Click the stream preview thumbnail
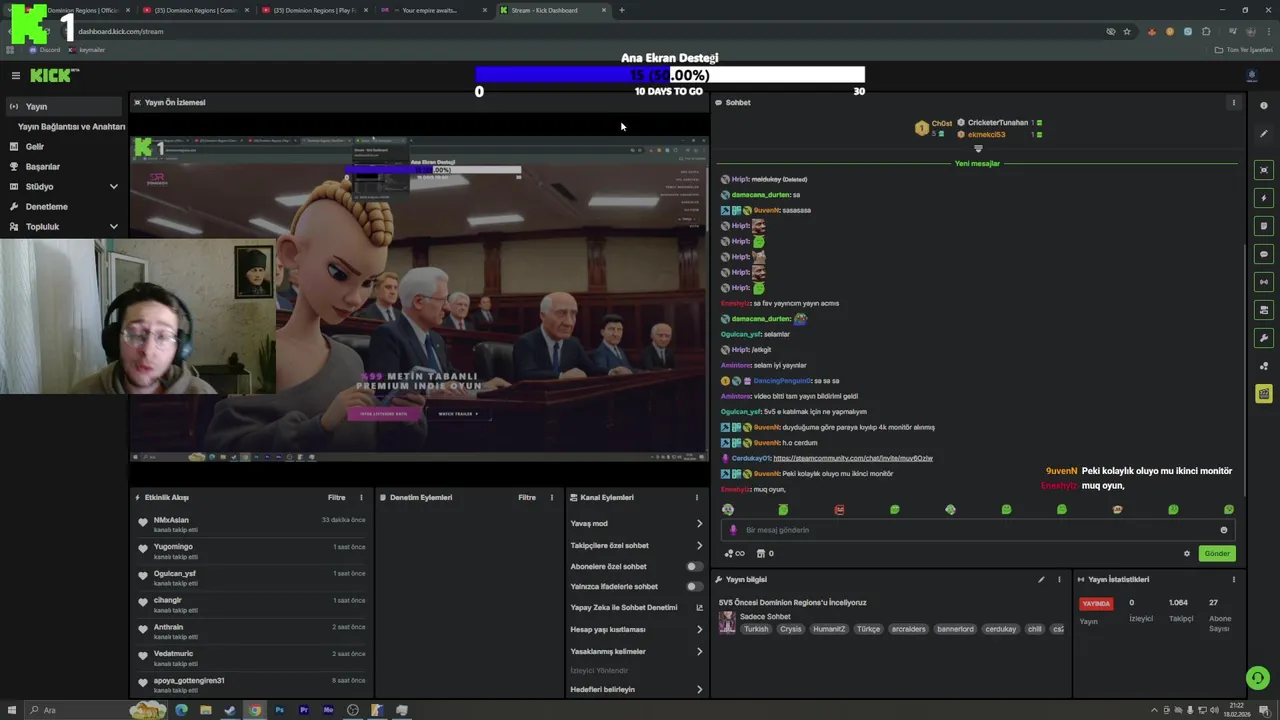The height and width of the screenshot is (720, 1280). click(x=419, y=298)
